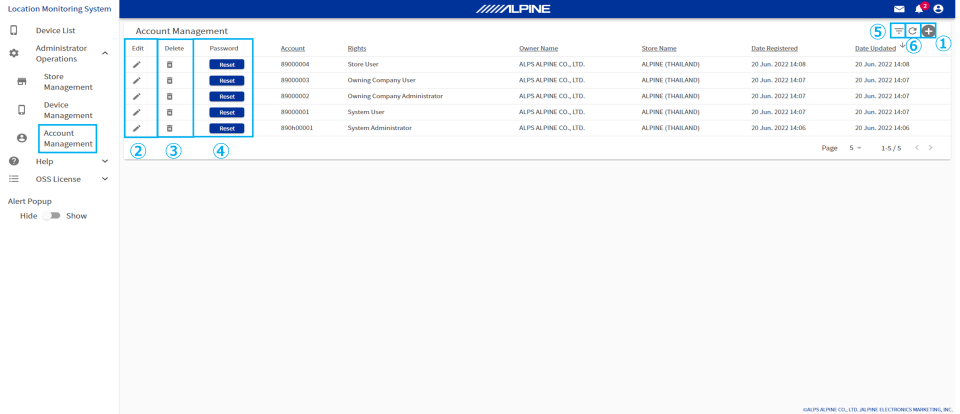This screenshot has height=414, width=960.
Task: Open the OSS License menu item
Action: point(56,179)
